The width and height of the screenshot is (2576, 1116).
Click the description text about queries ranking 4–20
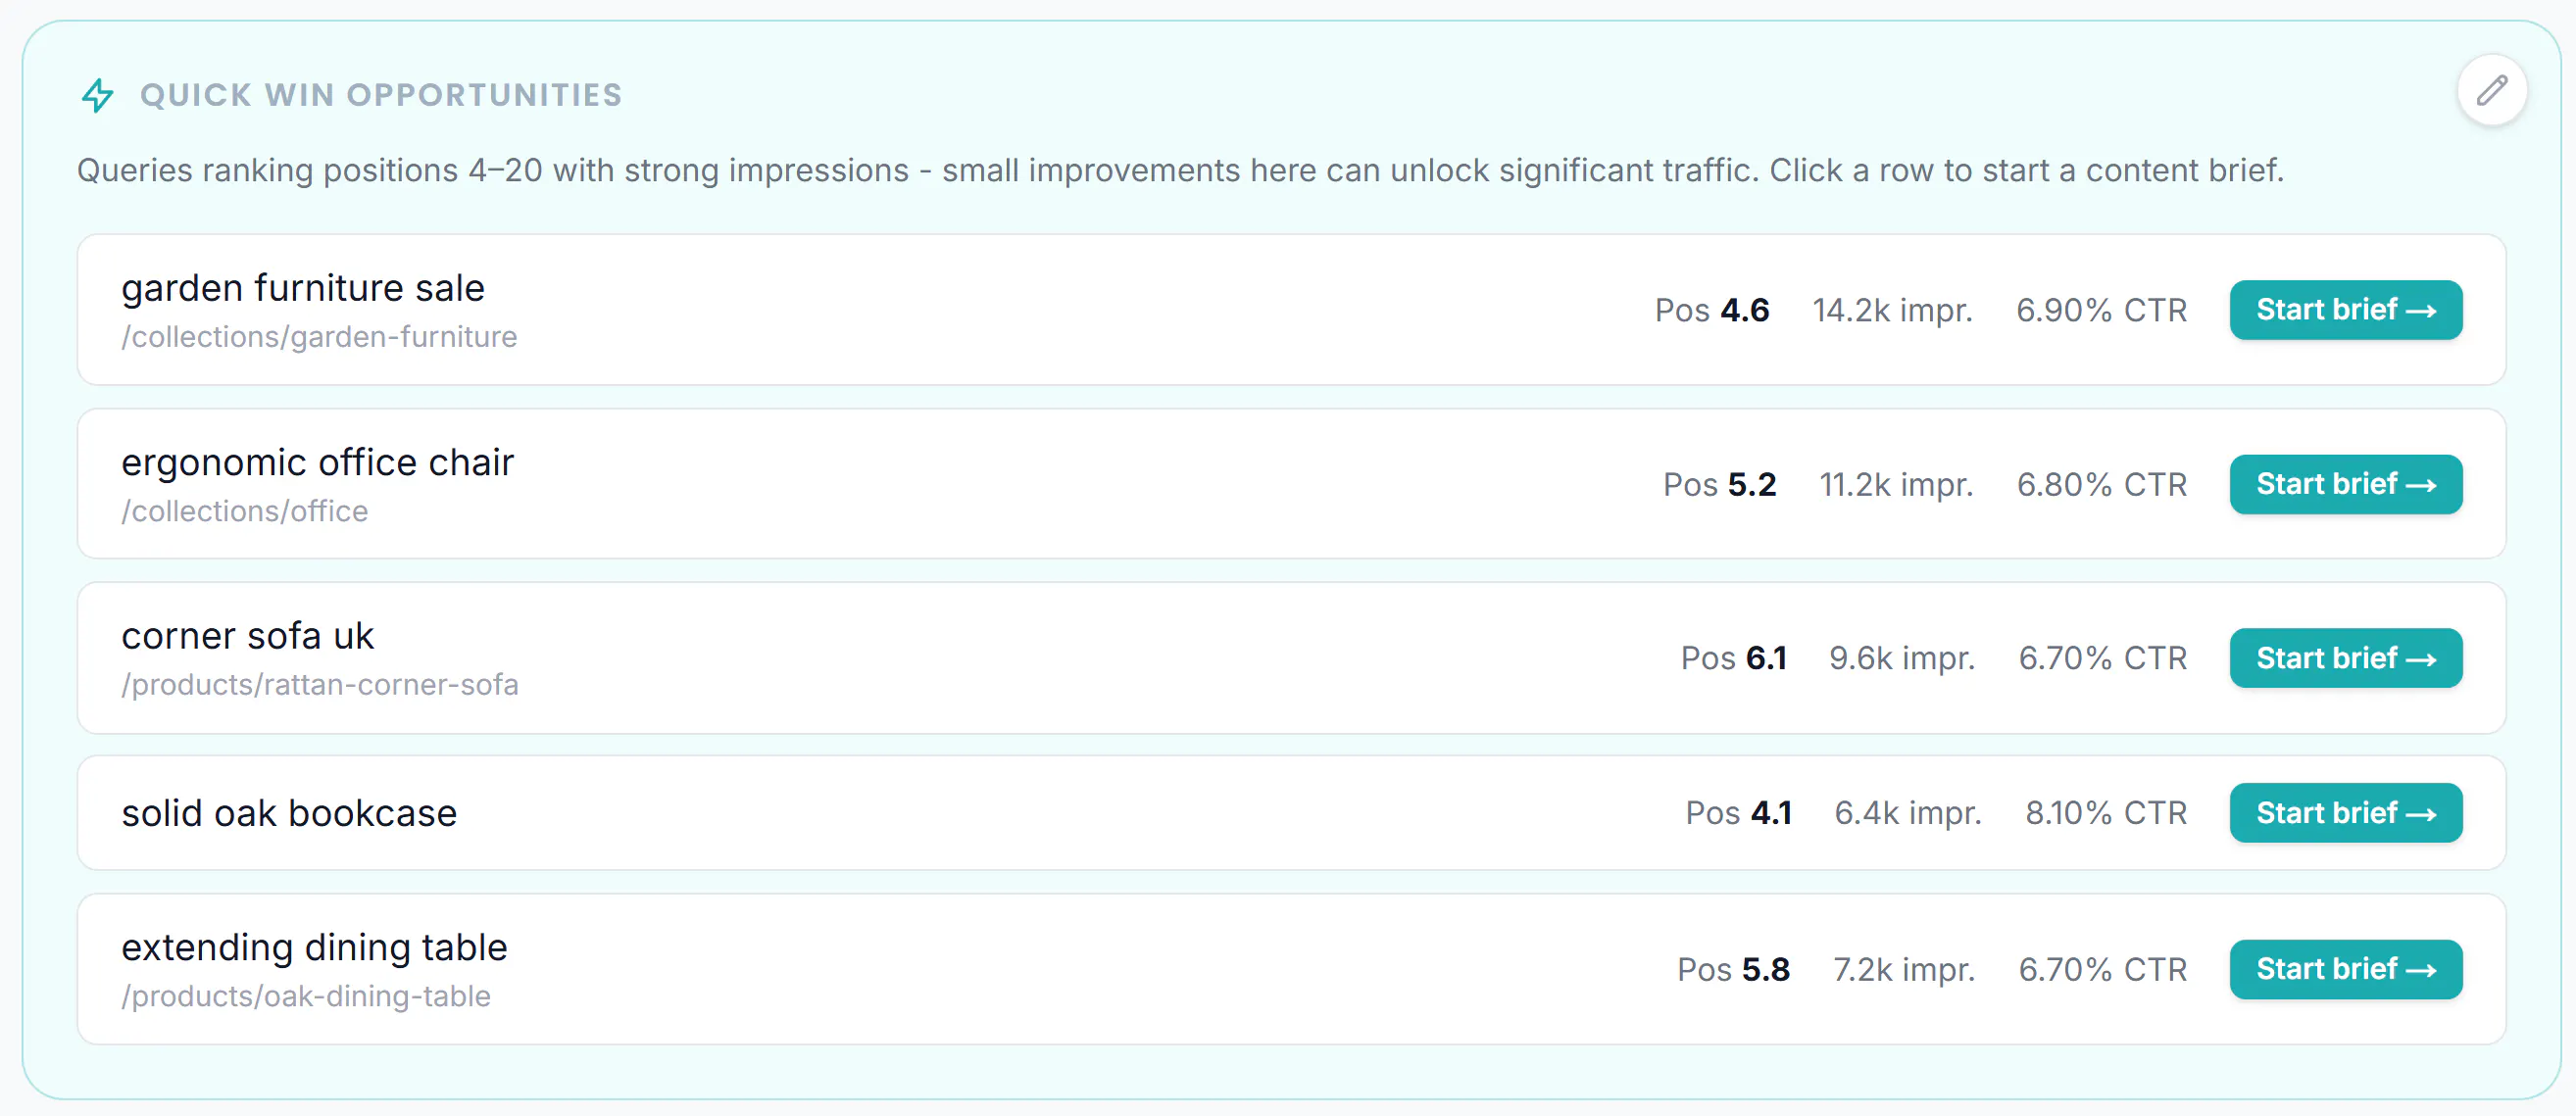[x=1181, y=170]
